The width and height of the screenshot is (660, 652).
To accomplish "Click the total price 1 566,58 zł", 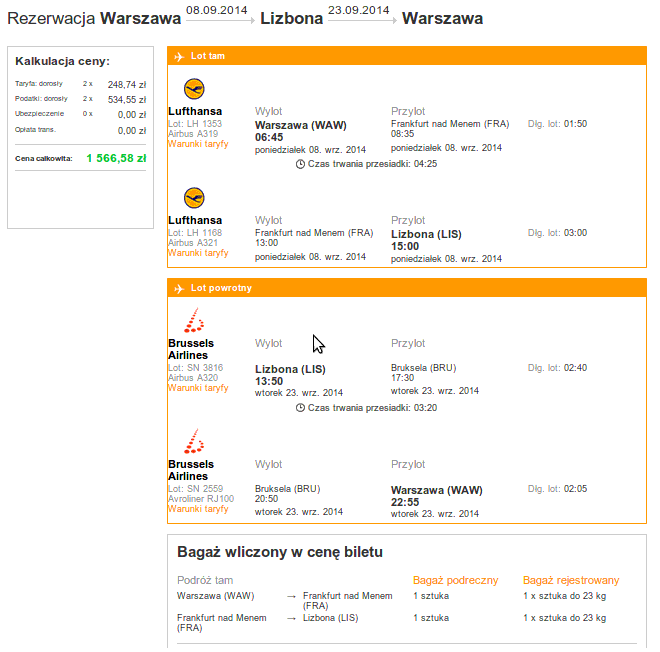I will click(116, 158).
